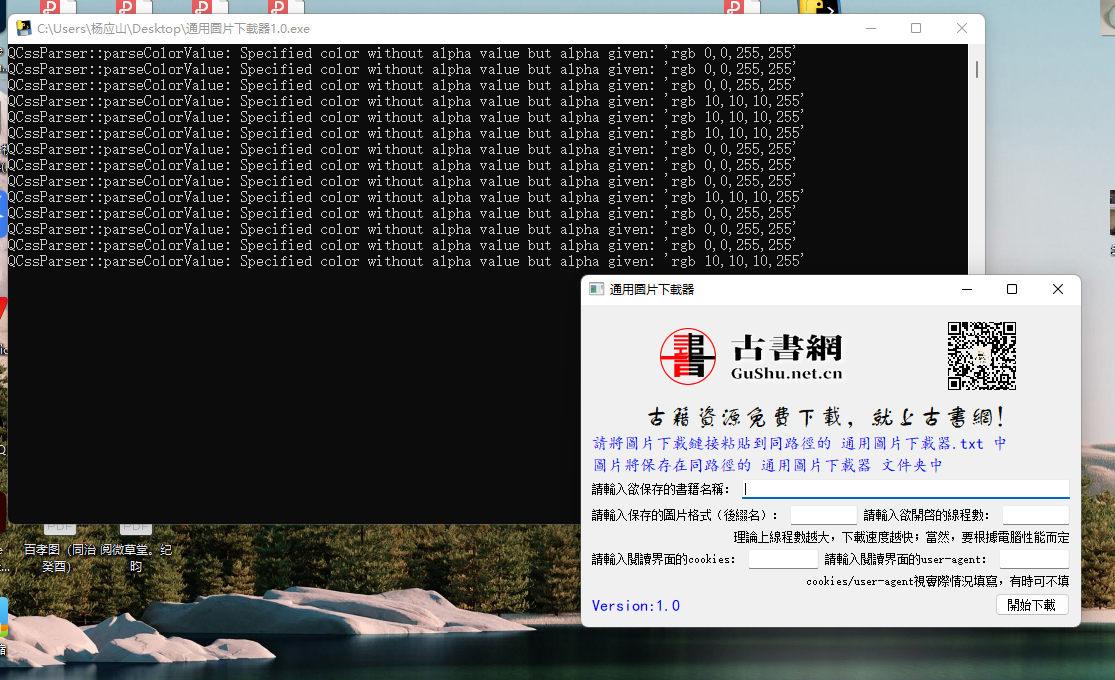Open the 阅微草堂 纪昀 desktop icon

(x=136, y=552)
